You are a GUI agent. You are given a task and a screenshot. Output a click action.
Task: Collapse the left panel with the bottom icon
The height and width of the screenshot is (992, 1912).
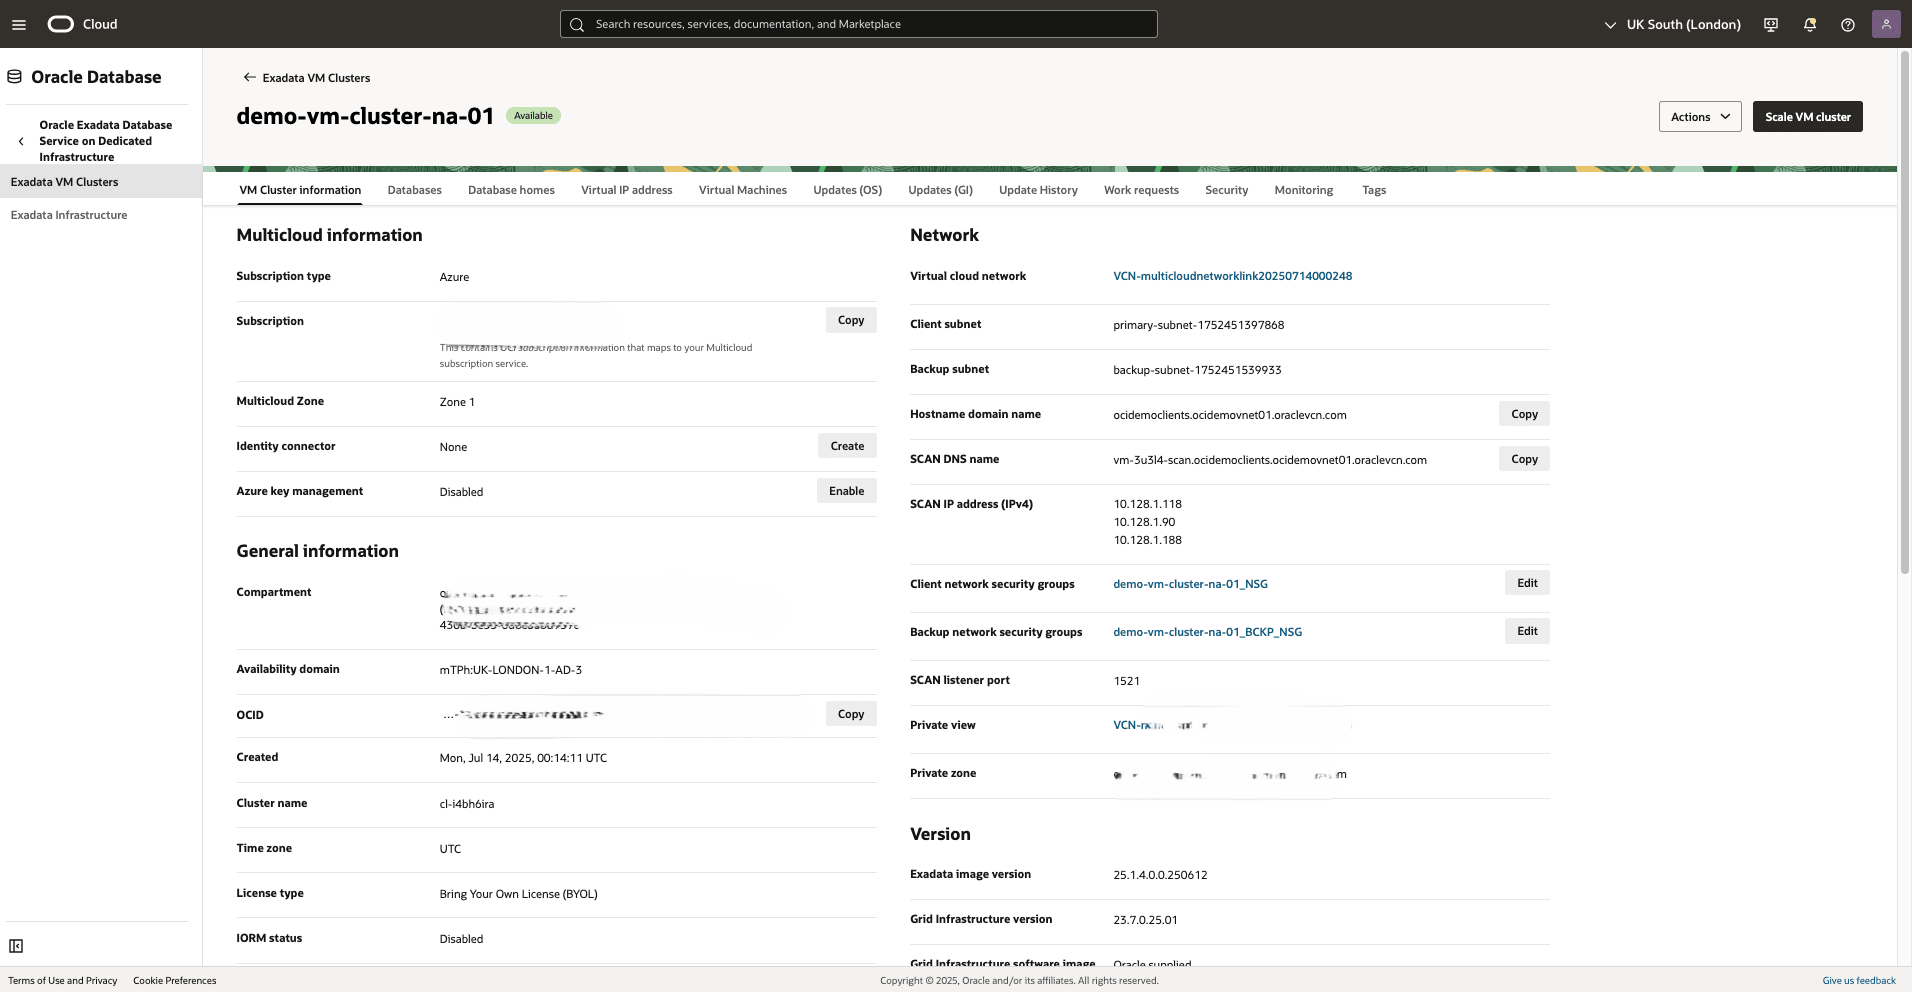(x=16, y=945)
